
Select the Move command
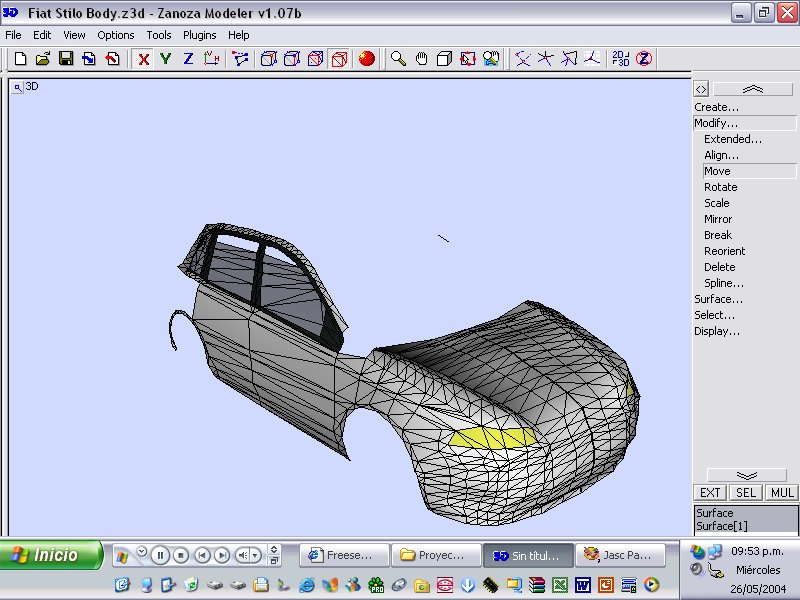click(749, 171)
